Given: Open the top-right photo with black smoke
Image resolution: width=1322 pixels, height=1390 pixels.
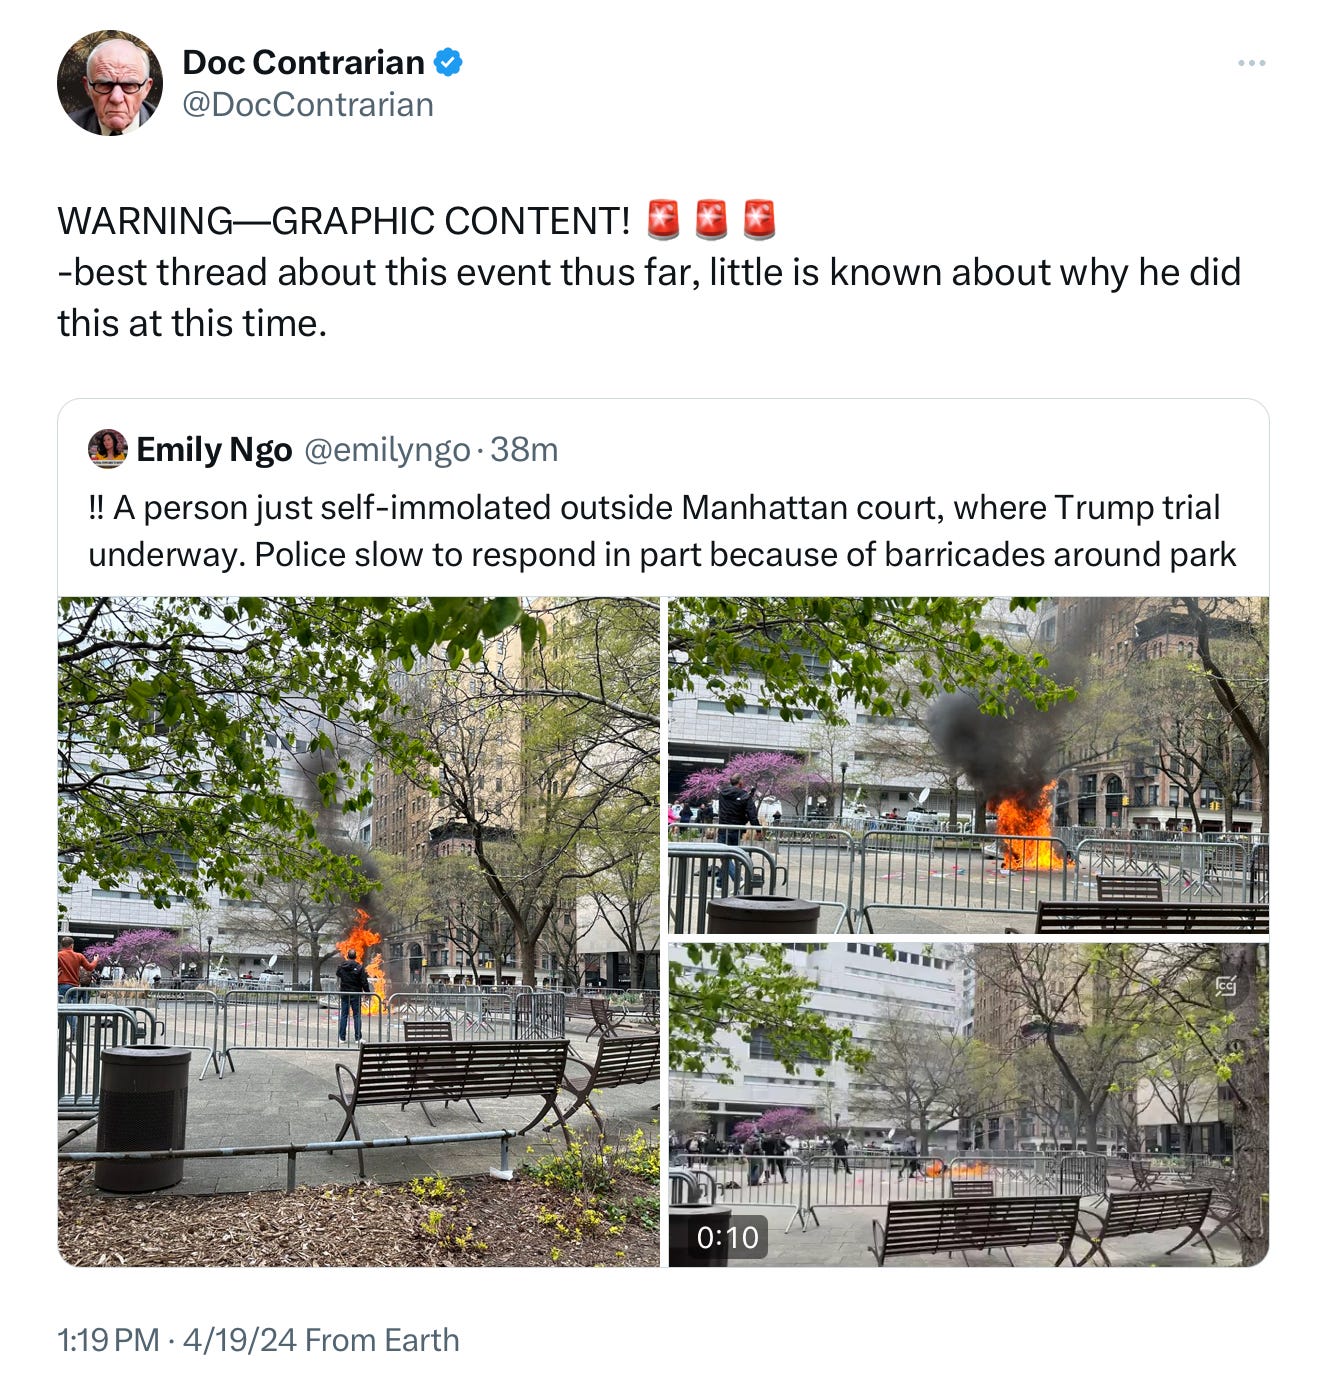Looking at the screenshot, I should coord(968,765).
